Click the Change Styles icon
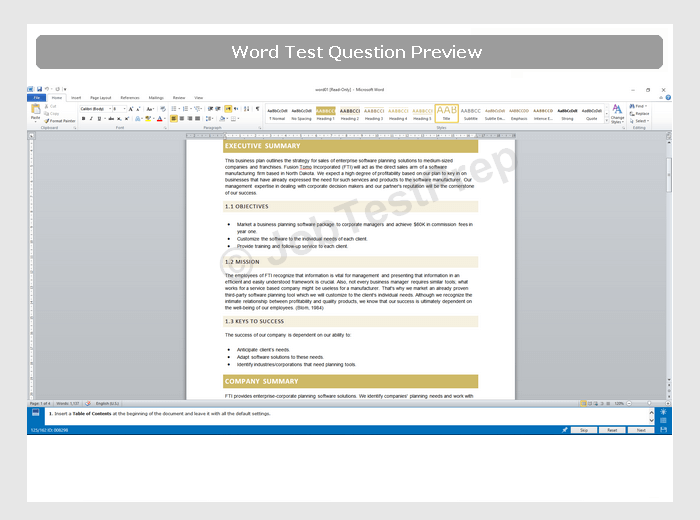This screenshot has width=700, height=520. 617,113
